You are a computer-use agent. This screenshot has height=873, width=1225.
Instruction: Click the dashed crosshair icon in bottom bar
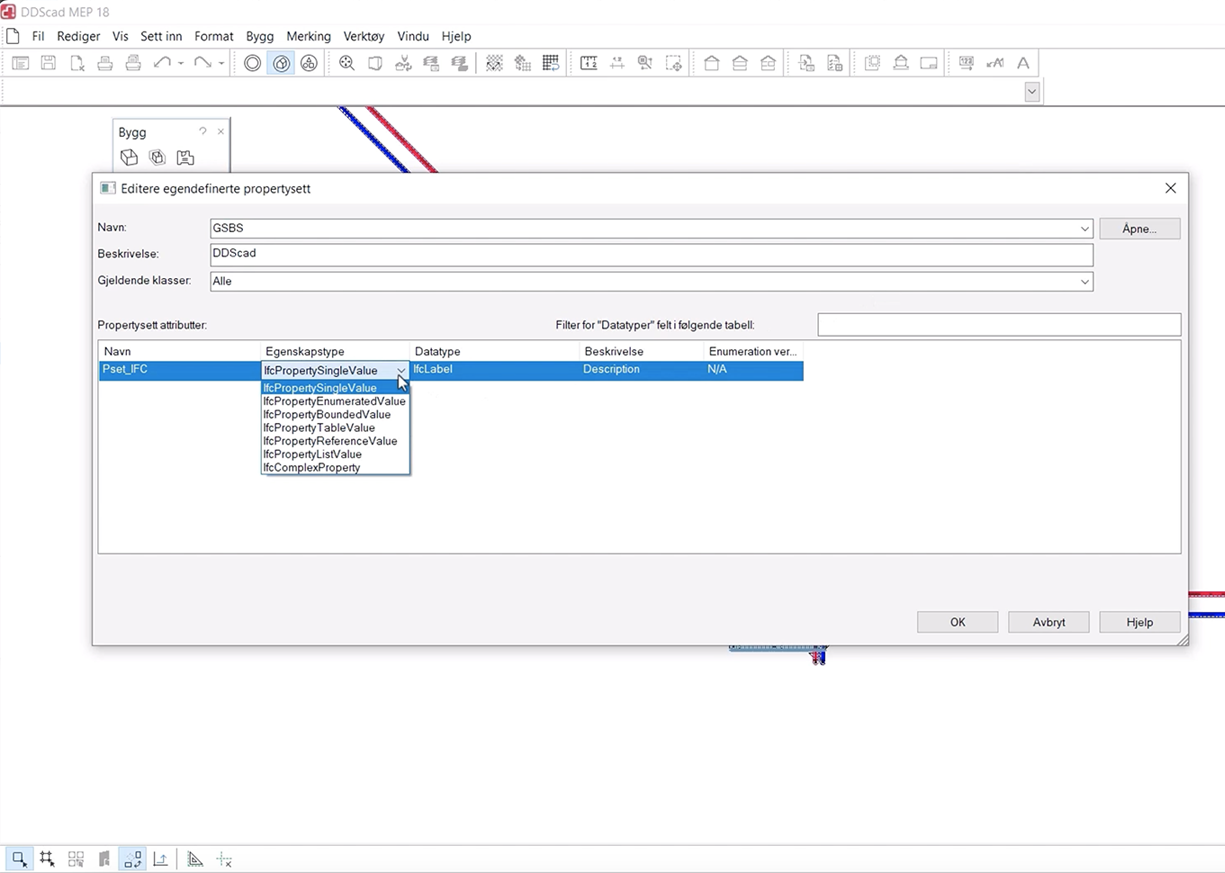(x=224, y=859)
